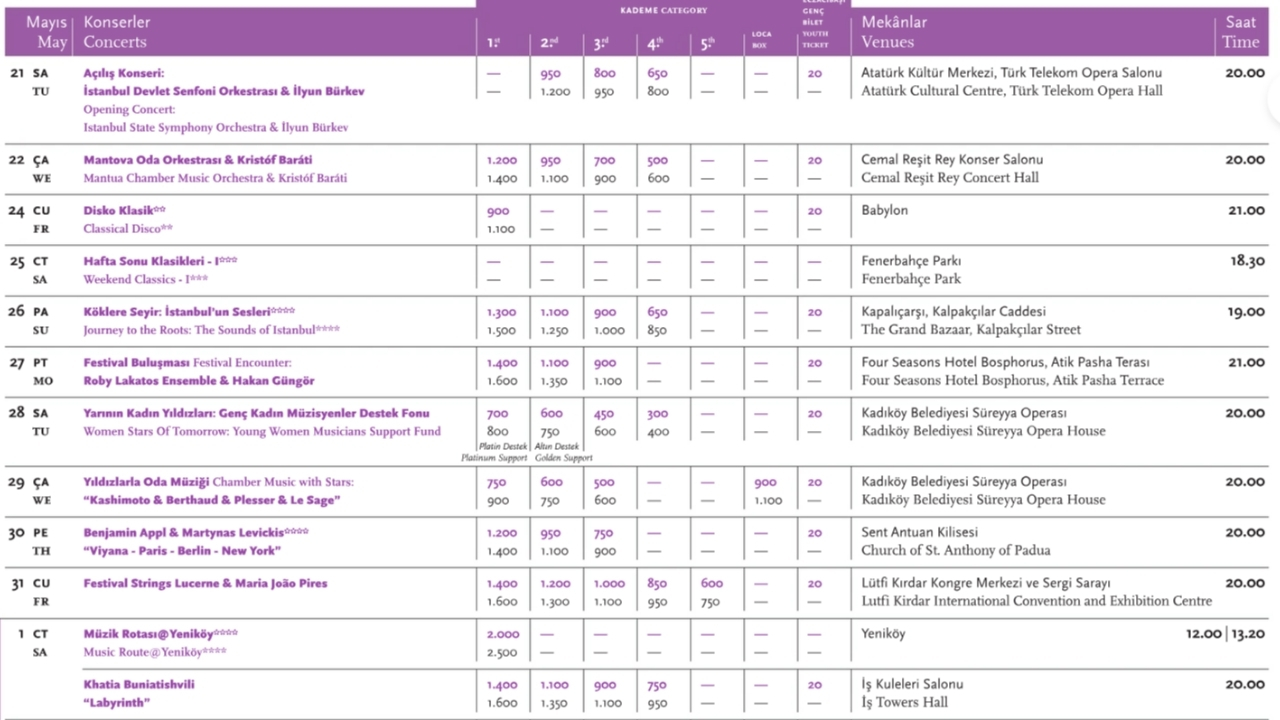This screenshot has height=720, width=1280.
Task: Select the time '19.00' for Grand Bazaar concert
Action: 1245,312
